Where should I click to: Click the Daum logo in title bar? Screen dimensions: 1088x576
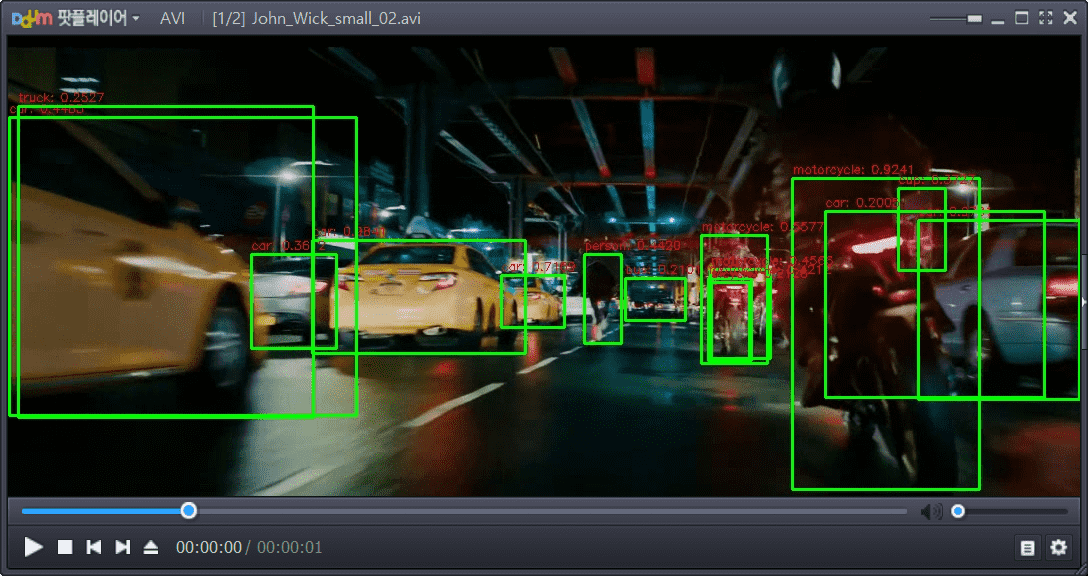pyautogui.click(x=32, y=18)
